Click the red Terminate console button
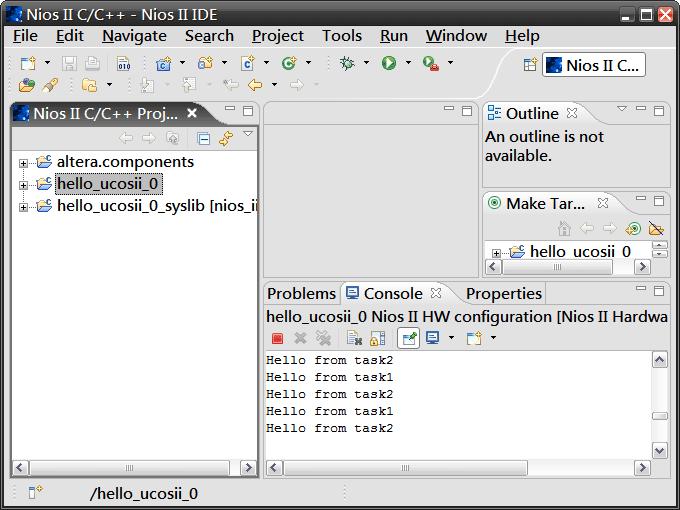 click(277, 338)
